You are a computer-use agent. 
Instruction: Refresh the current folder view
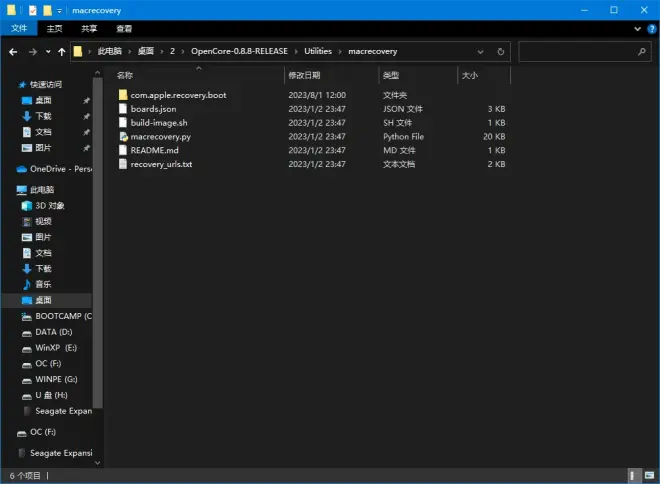[500, 51]
